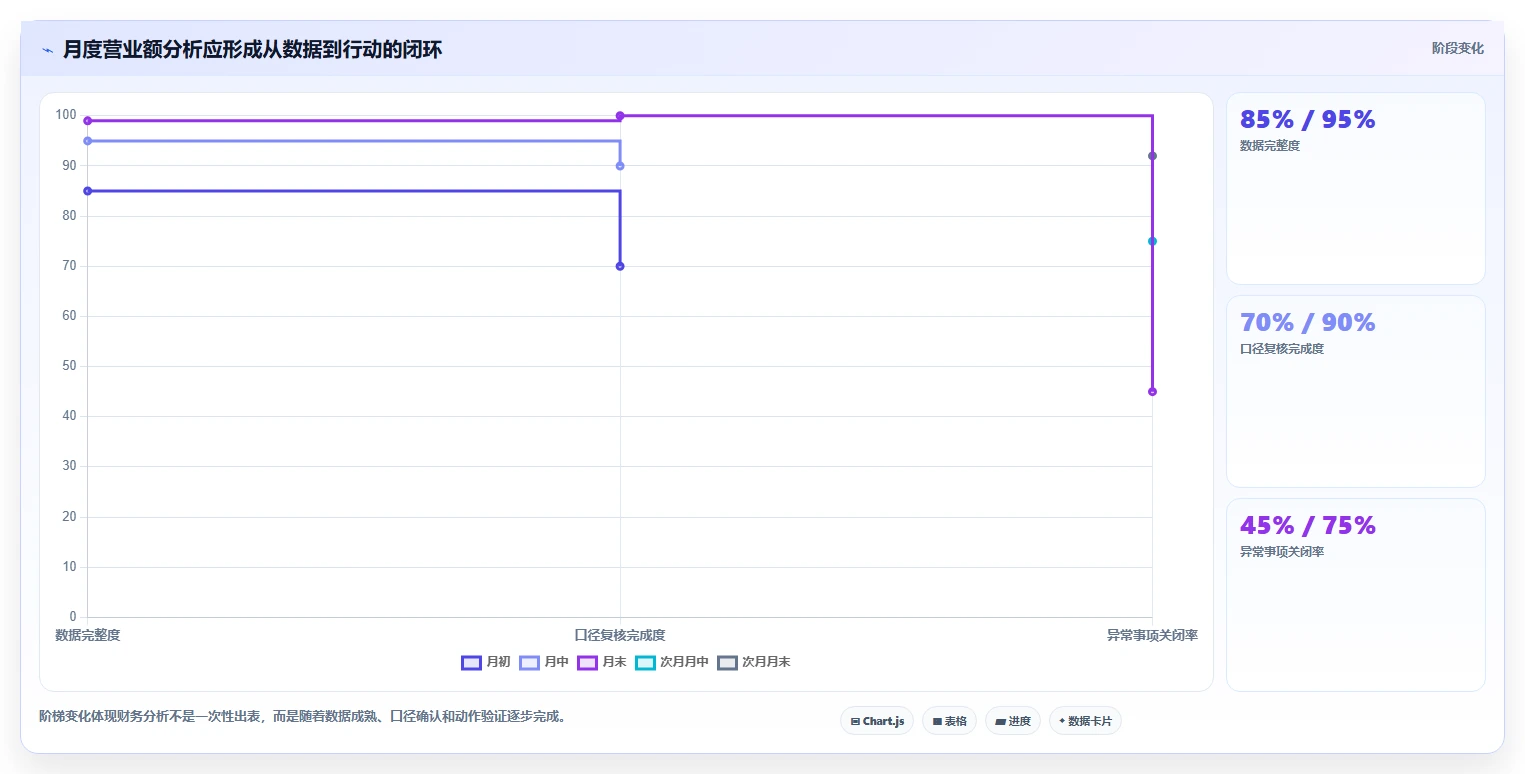Click the lightning icon beside the title
The image size is (1525, 774).
point(48,50)
